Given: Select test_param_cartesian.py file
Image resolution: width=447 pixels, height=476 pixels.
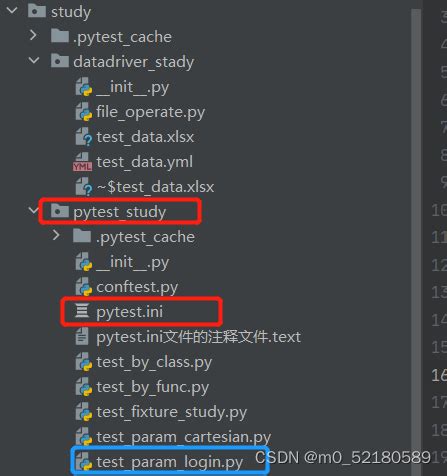Looking at the screenshot, I should [x=184, y=437].
